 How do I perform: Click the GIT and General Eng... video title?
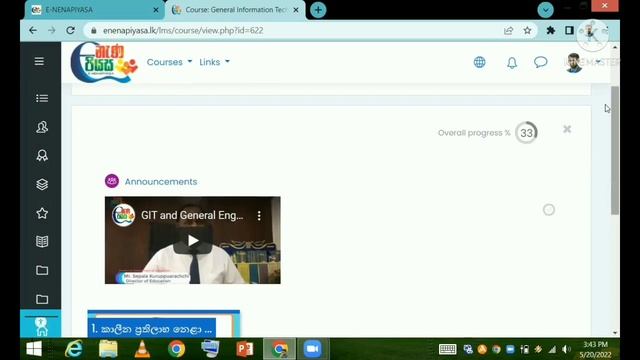coord(192,215)
